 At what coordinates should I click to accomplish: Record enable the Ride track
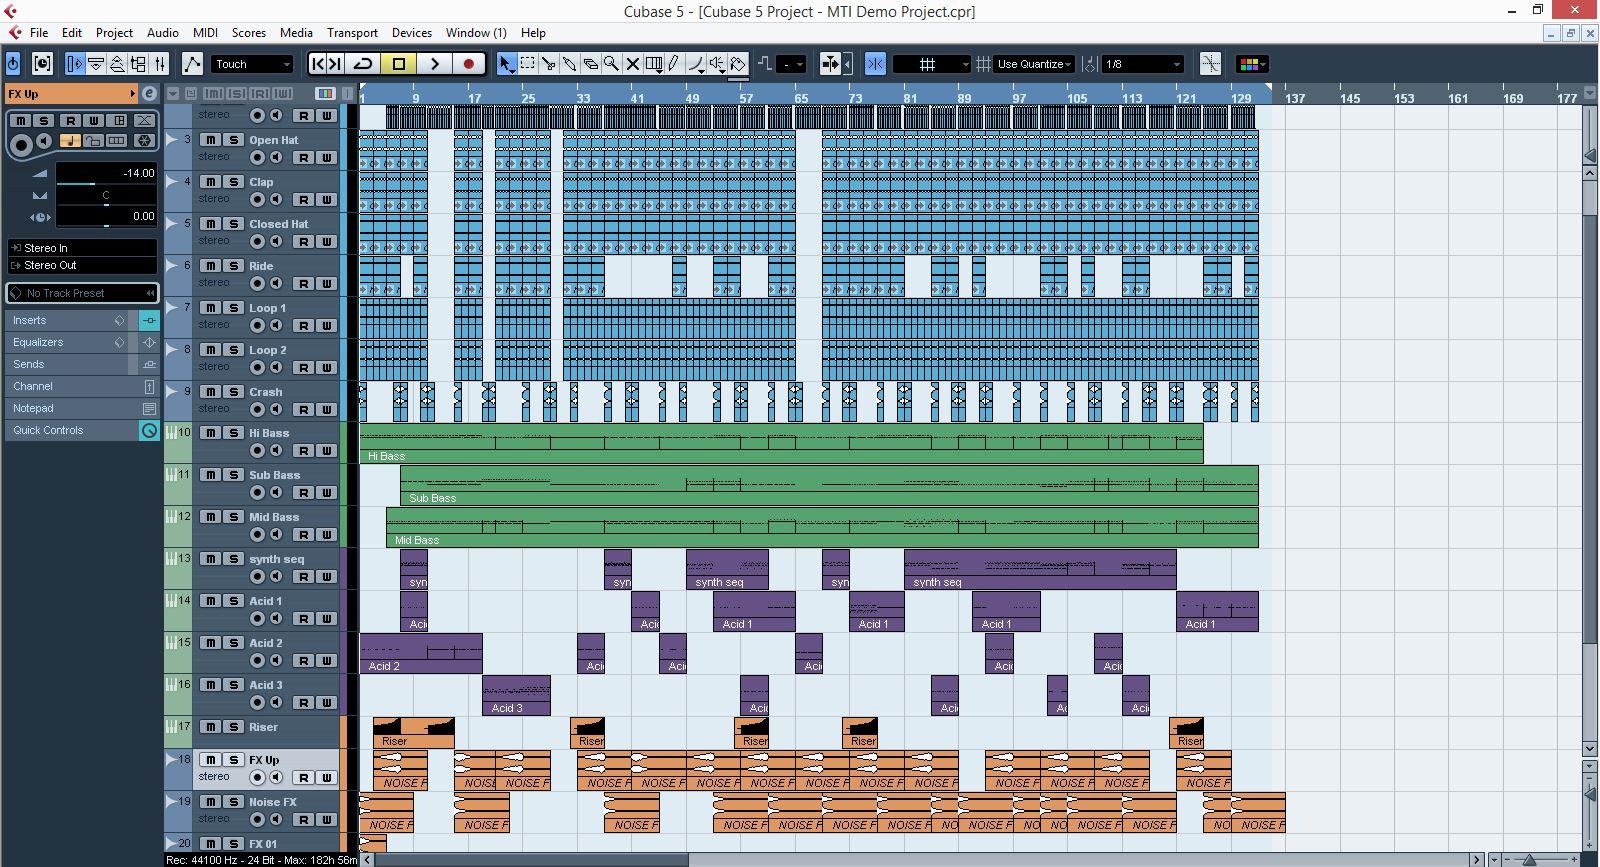257,283
